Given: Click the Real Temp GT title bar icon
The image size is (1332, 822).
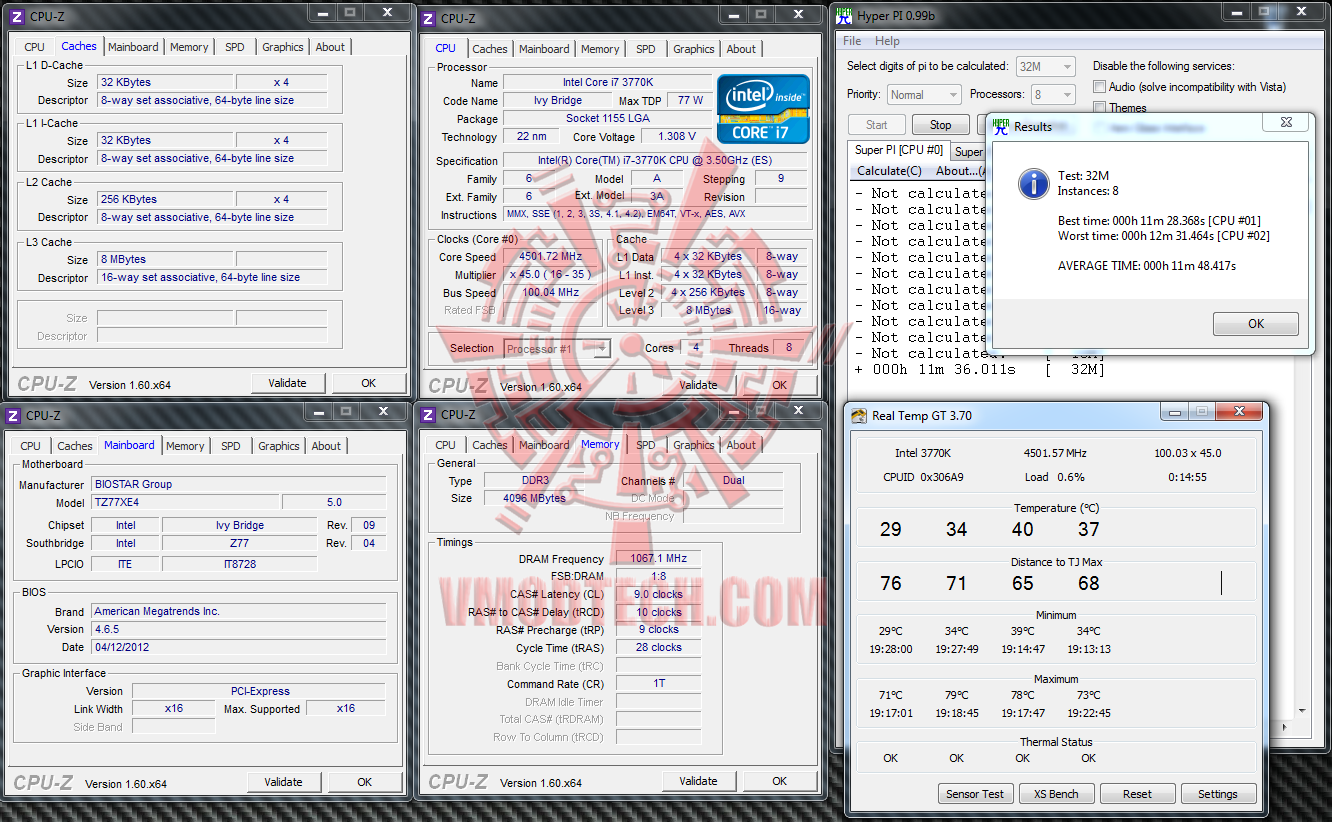Looking at the screenshot, I should (x=859, y=416).
